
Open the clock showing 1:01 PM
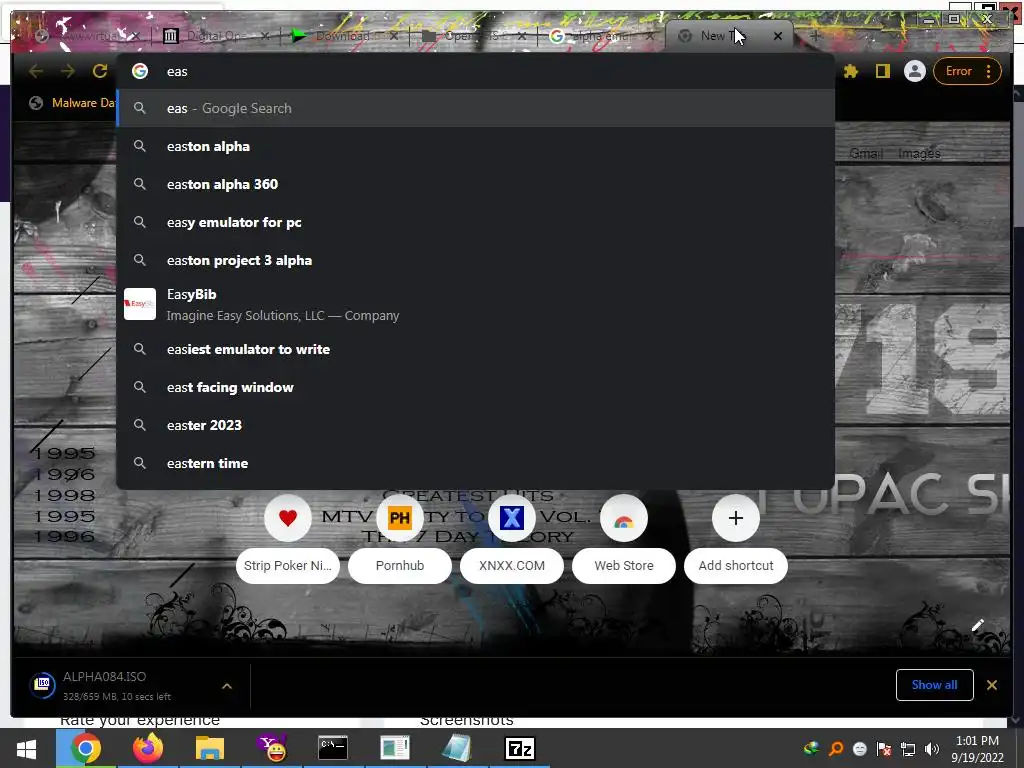pos(977,748)
